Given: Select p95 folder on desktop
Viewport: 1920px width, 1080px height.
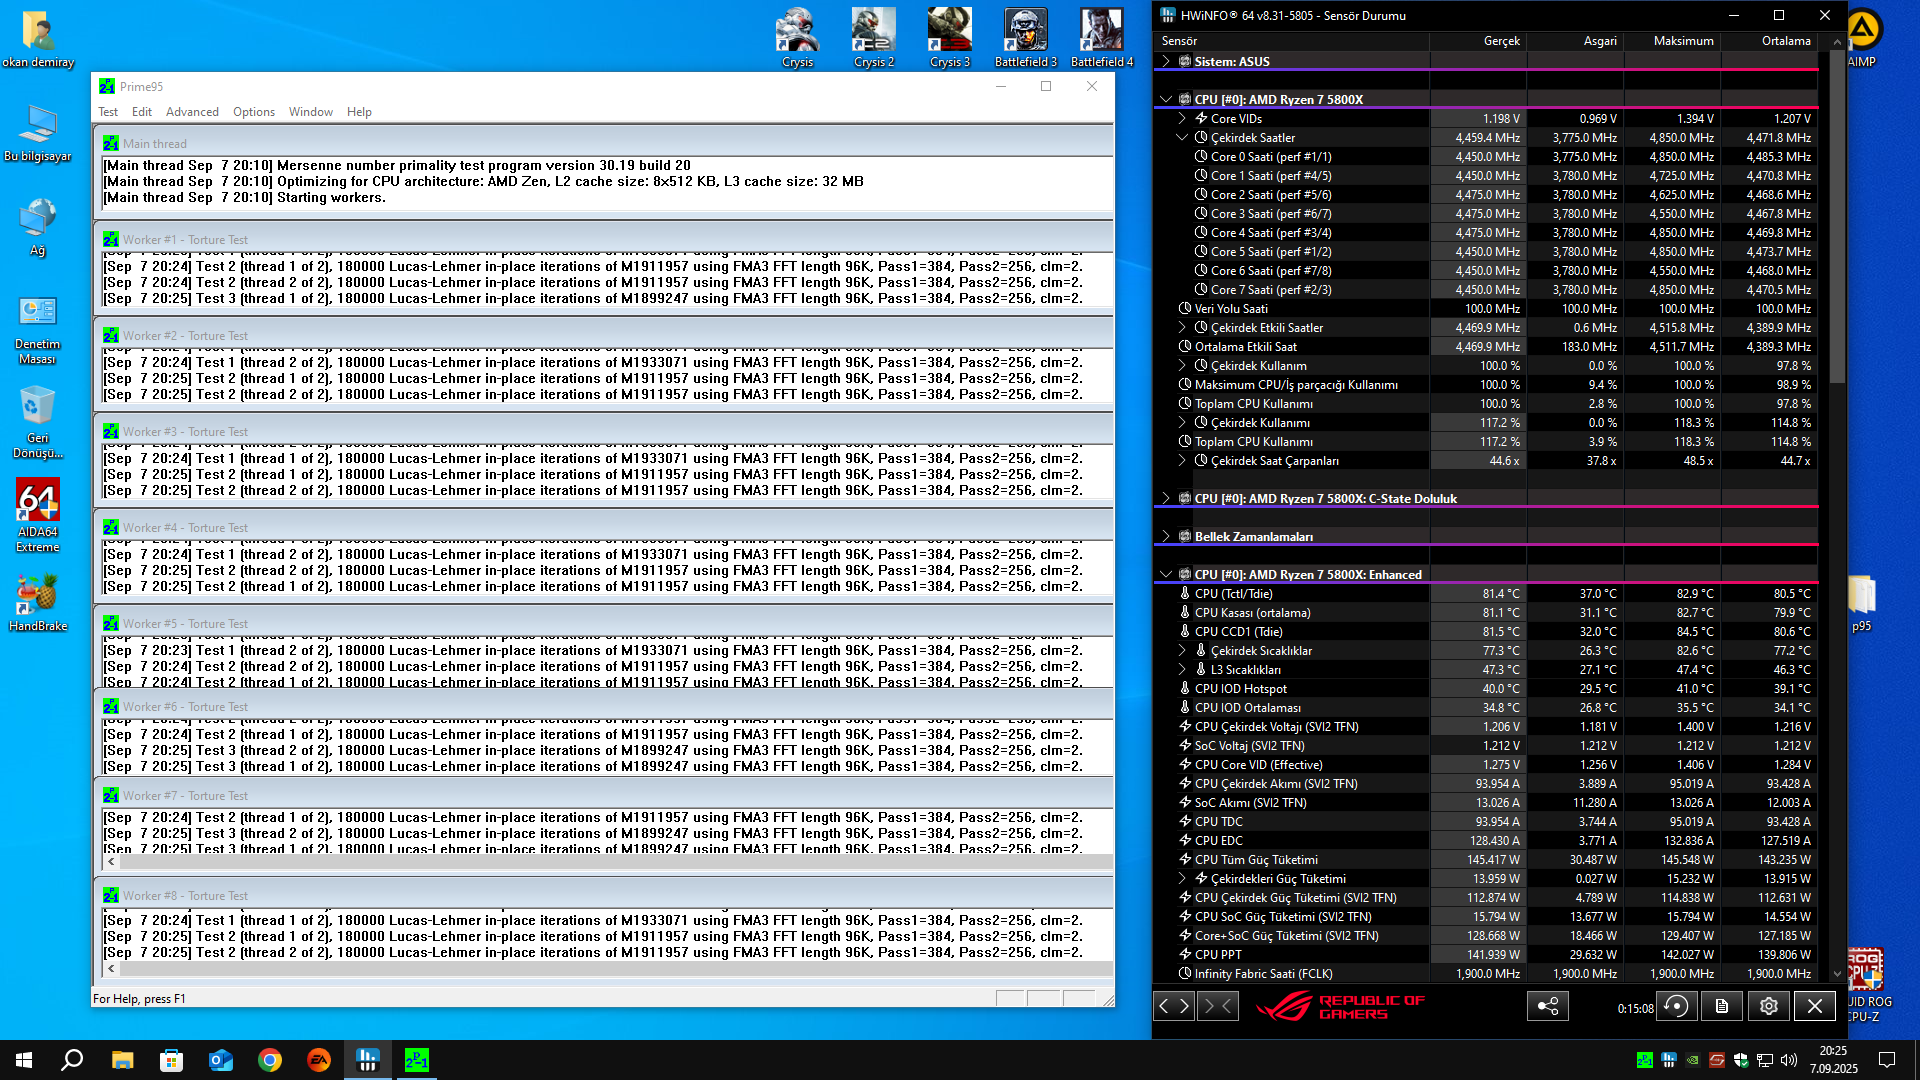Looking at the screenshot, I should coord(1861,603).
